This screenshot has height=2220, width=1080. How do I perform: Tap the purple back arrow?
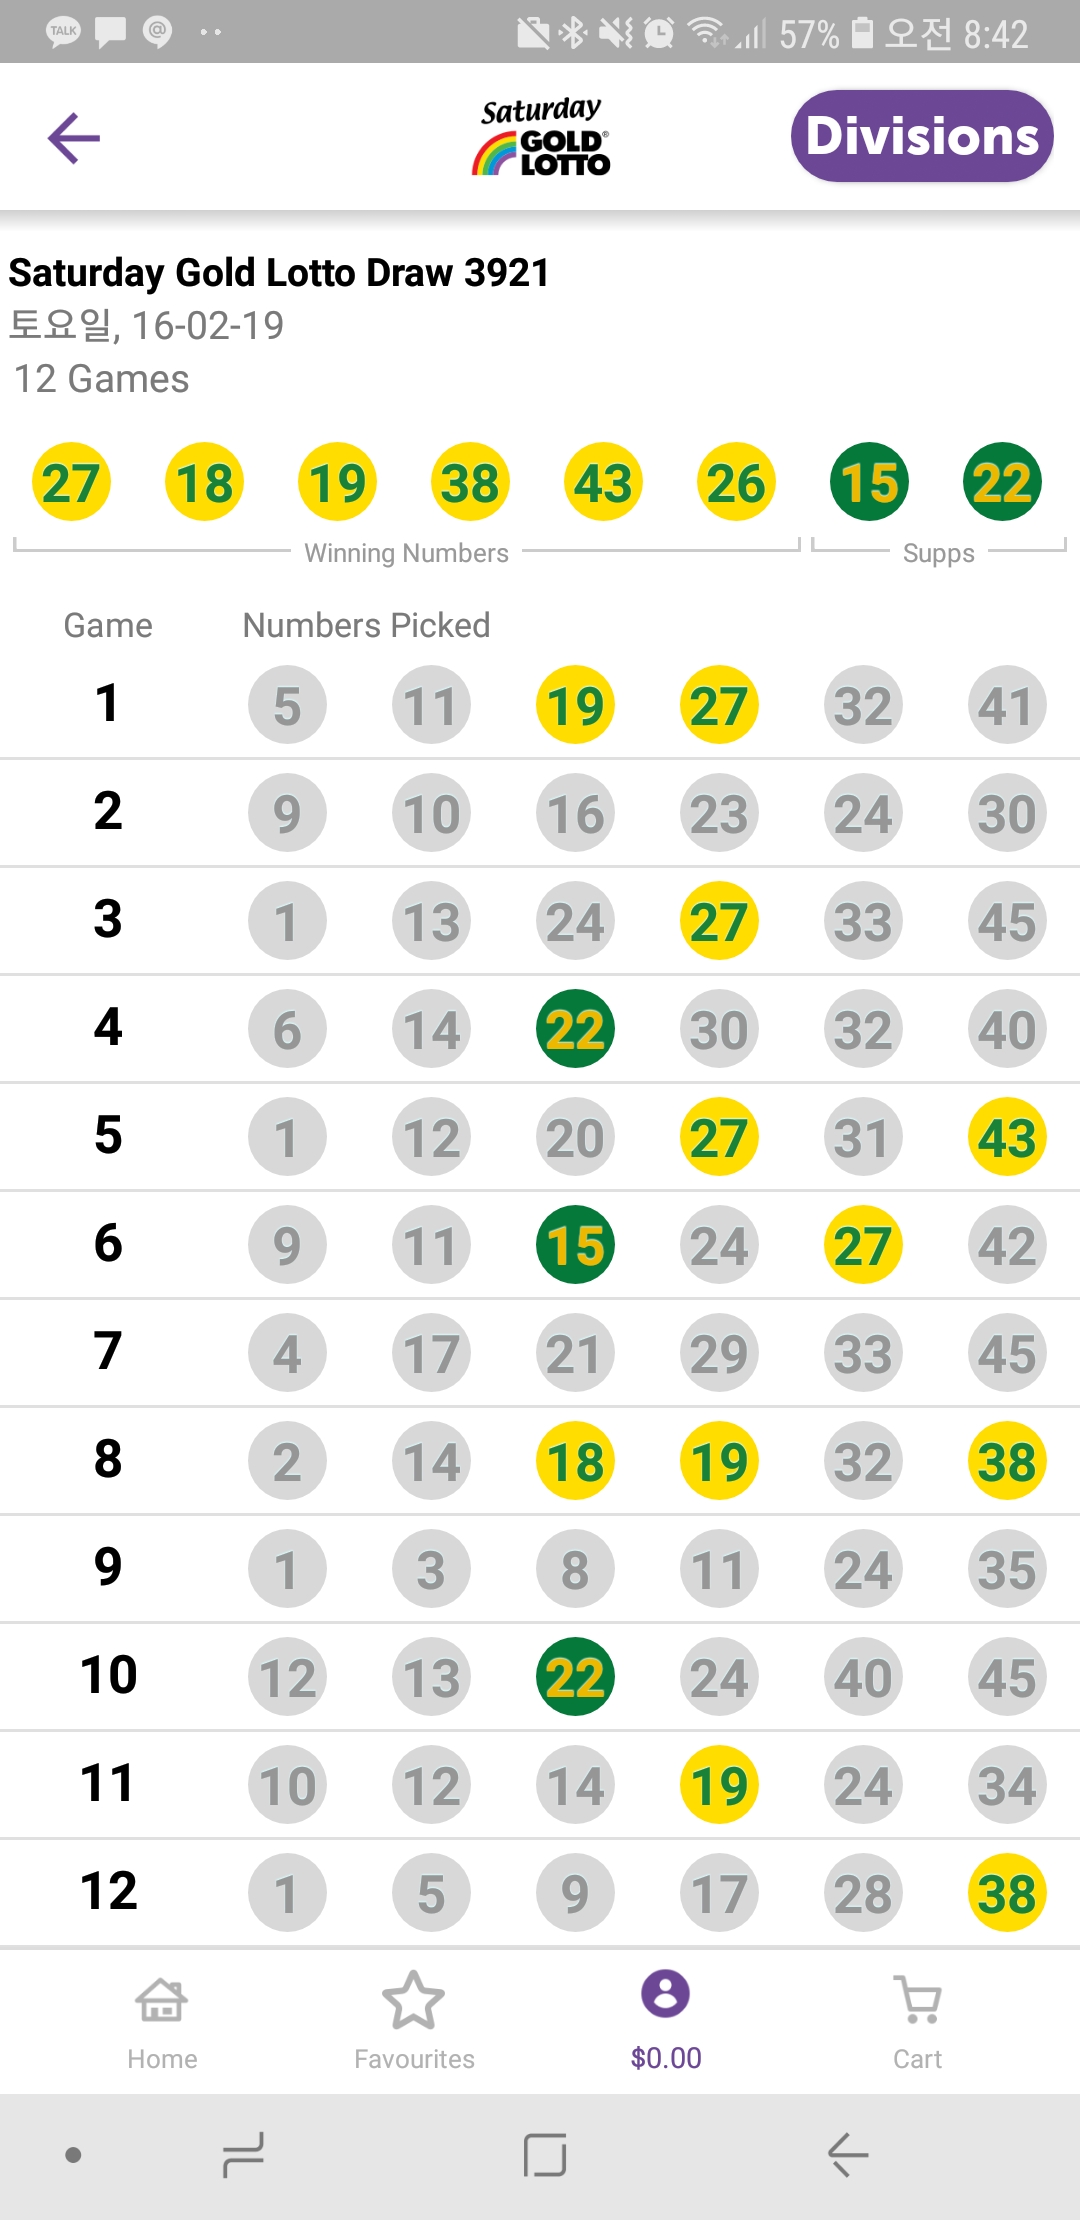[74, 138]
